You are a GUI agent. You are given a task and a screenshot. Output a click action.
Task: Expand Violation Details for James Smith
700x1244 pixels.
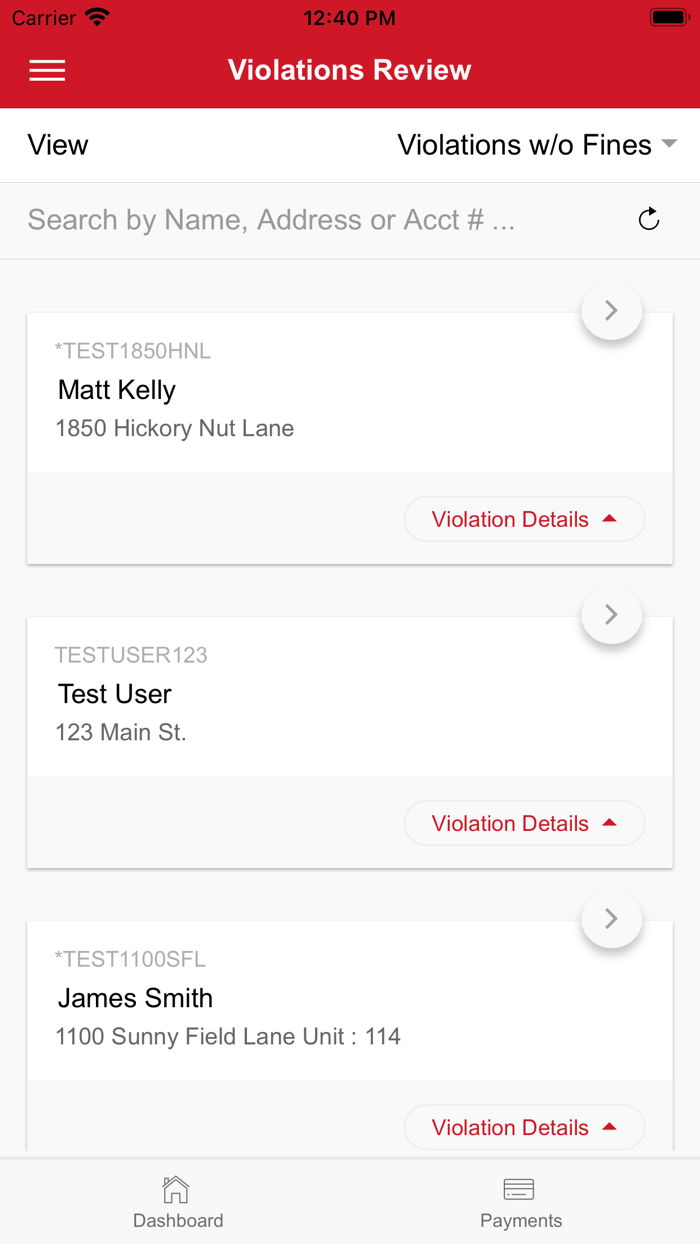(524, 1128)
